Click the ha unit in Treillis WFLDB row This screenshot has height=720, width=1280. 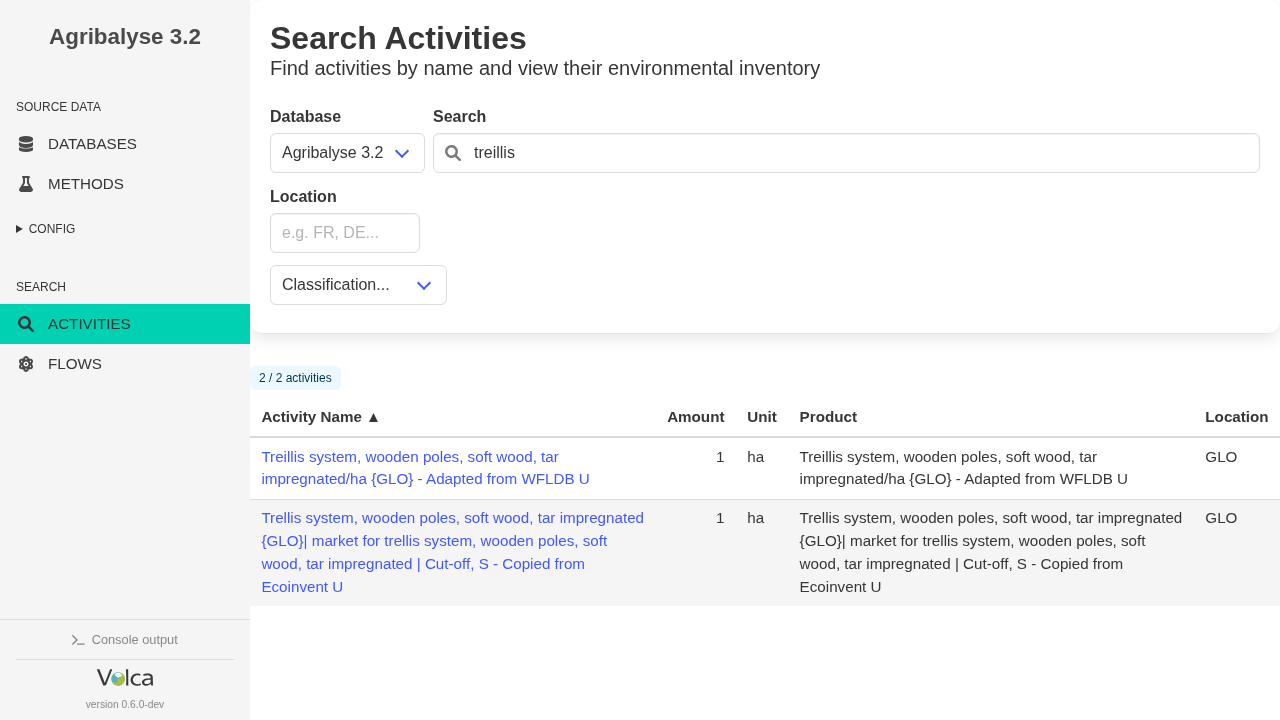(755, 457)
